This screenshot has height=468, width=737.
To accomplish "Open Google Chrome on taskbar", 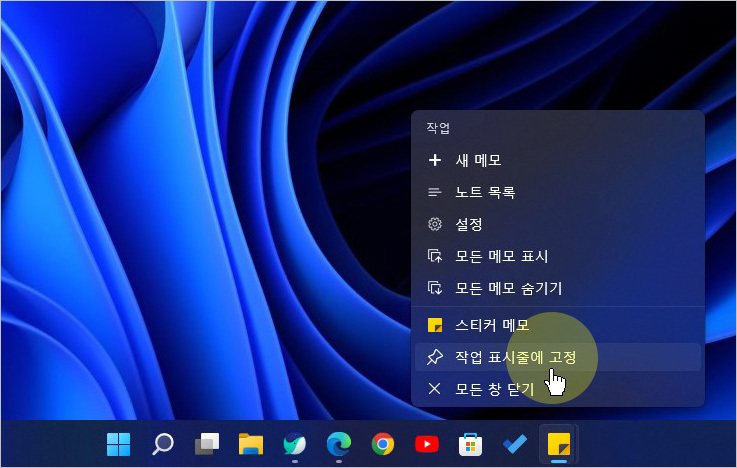I will tap(383, 444).
